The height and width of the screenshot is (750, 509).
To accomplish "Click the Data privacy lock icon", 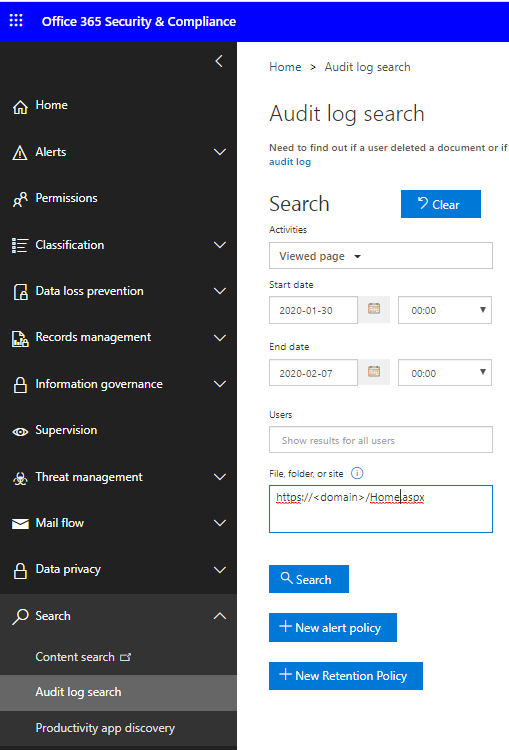I will (20, 571).
